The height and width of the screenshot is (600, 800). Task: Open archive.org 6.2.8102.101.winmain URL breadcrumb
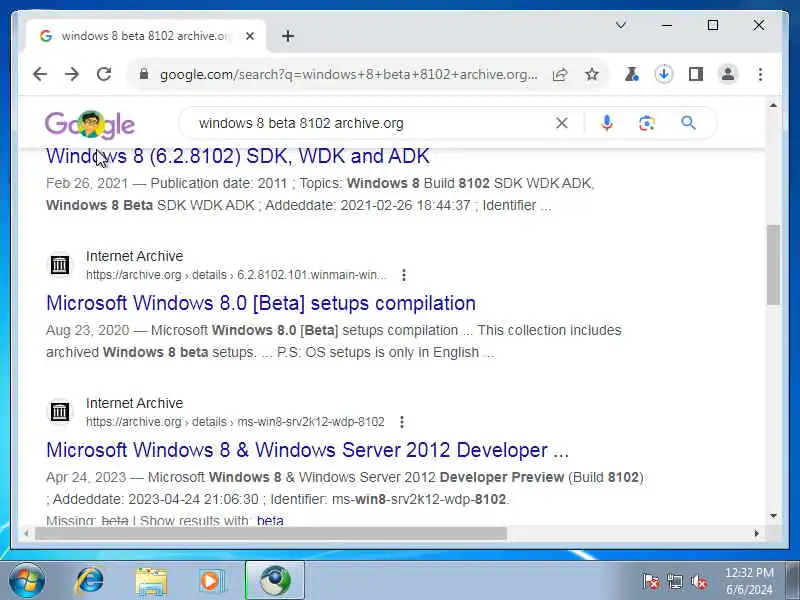tap(236, 275)
